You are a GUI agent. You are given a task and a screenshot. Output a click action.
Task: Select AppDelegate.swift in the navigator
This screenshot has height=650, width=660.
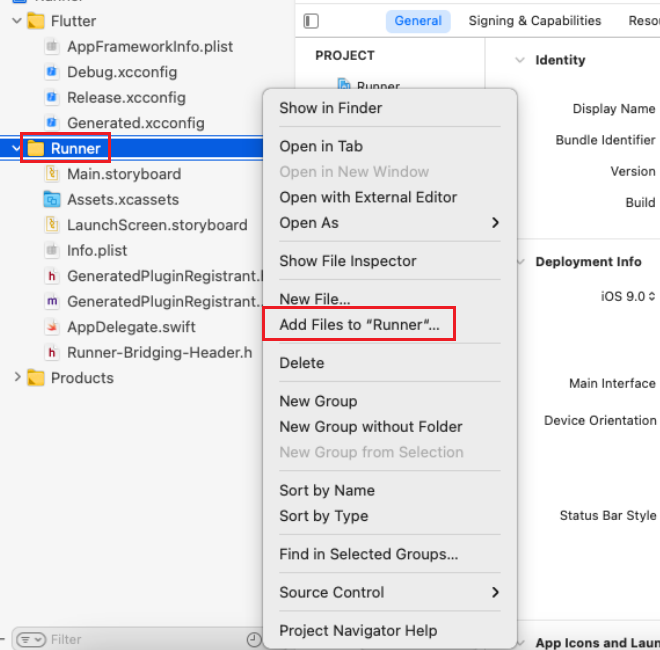(x=131, y=327)
